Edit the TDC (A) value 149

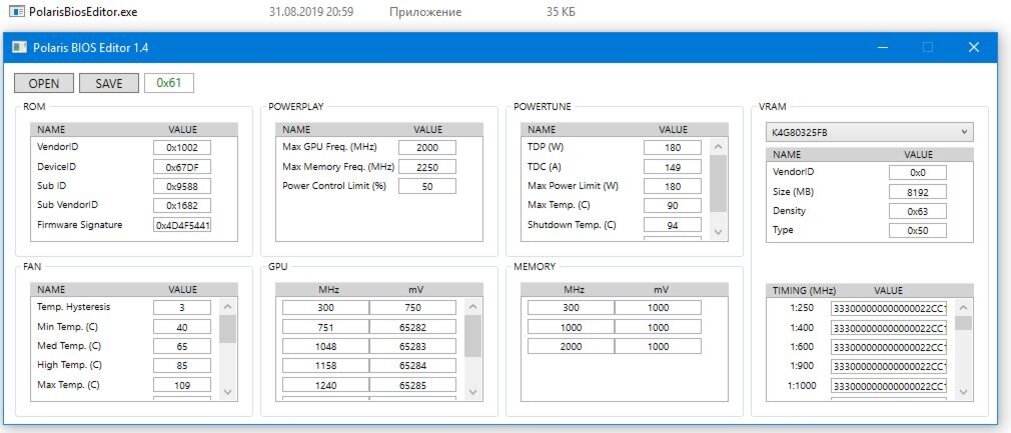click(x=672, y=167)
